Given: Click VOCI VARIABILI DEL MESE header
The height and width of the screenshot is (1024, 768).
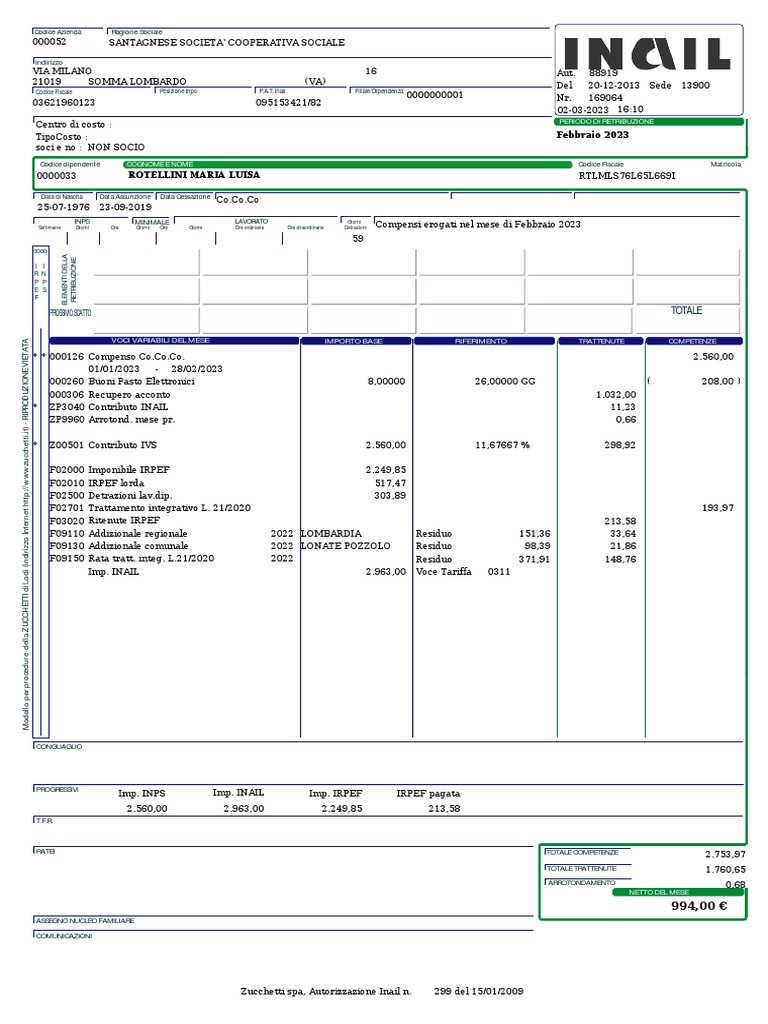Looking at the screenshot, I should (174, 341).
